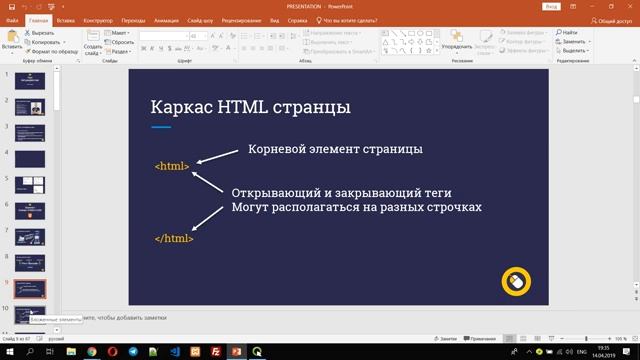Click the font name combo box
Screen dimensions: 640x360
164,36
